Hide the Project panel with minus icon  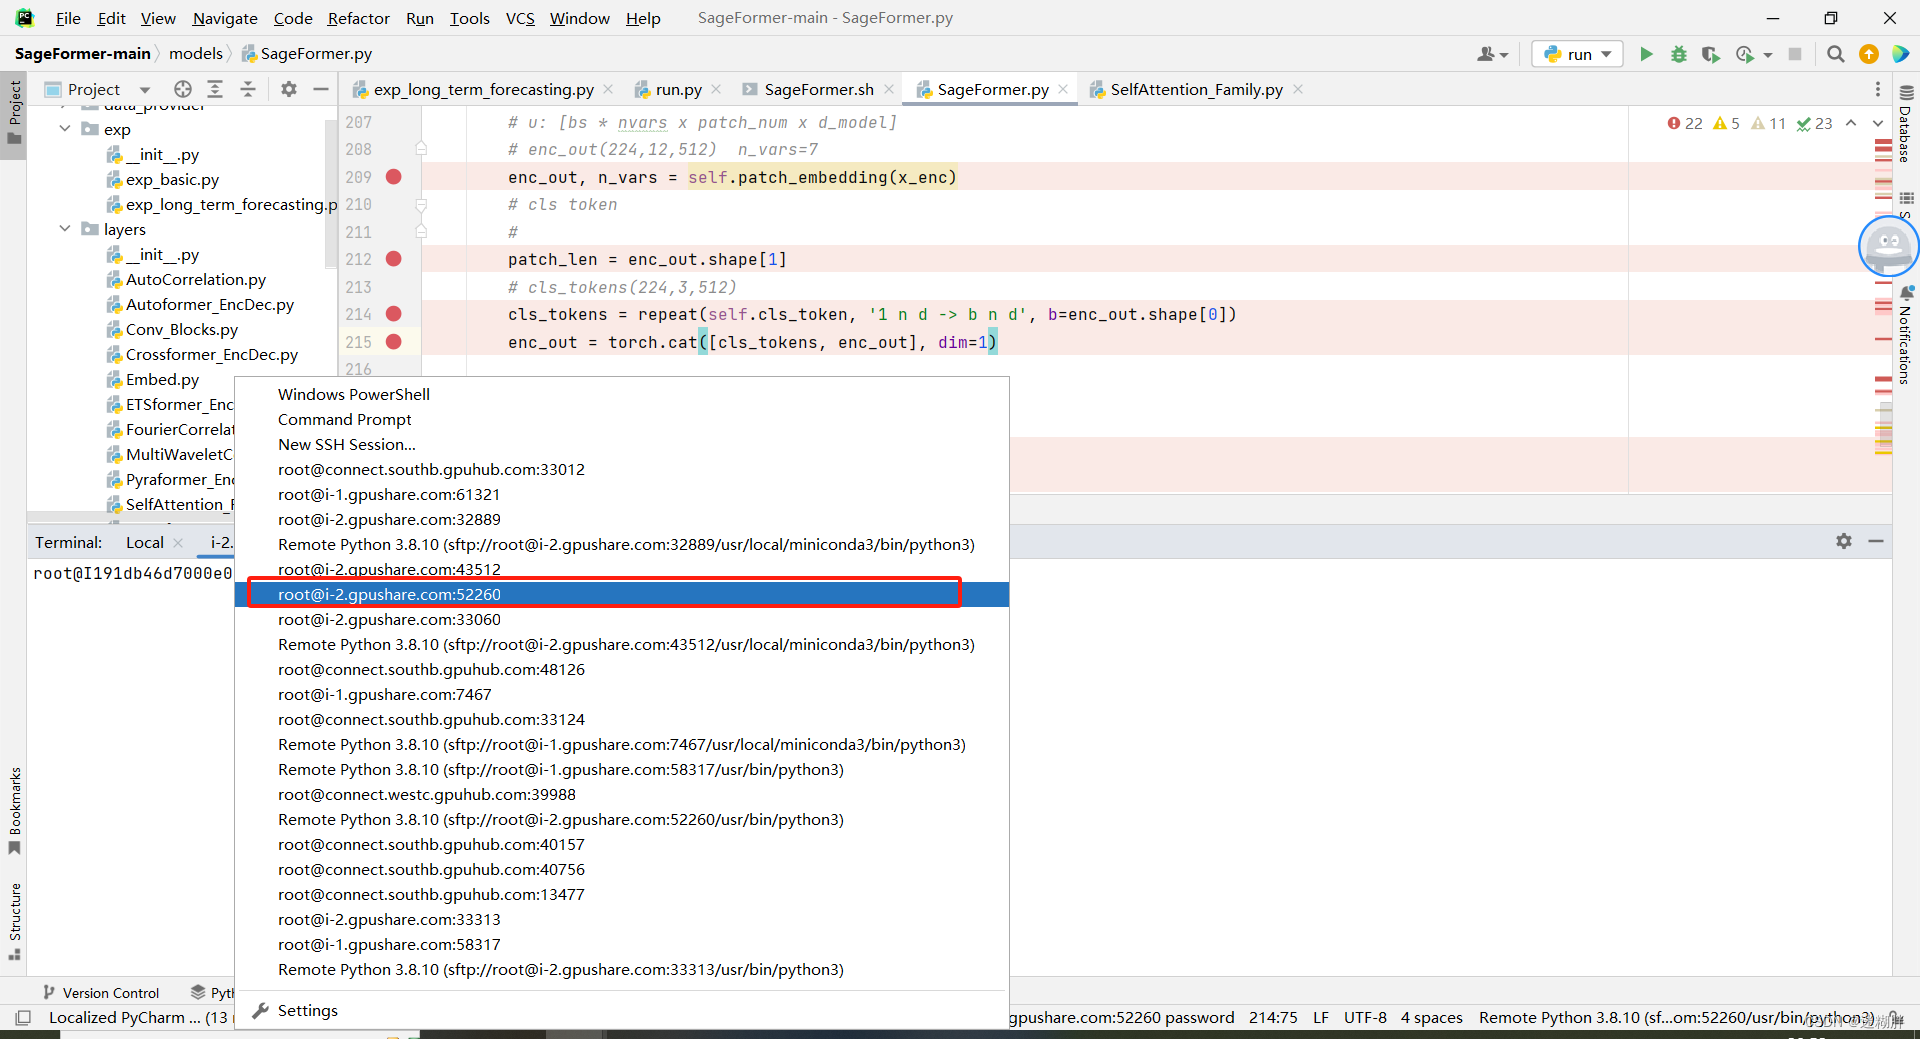(x=321, y=89)
